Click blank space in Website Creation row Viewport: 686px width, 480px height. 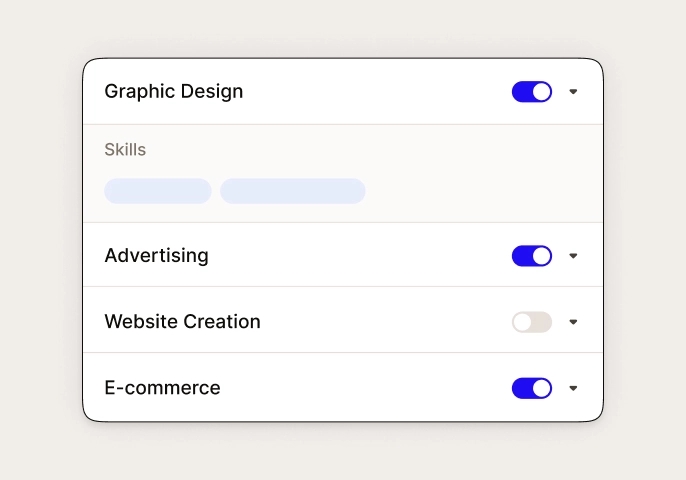tap(385, 322)
